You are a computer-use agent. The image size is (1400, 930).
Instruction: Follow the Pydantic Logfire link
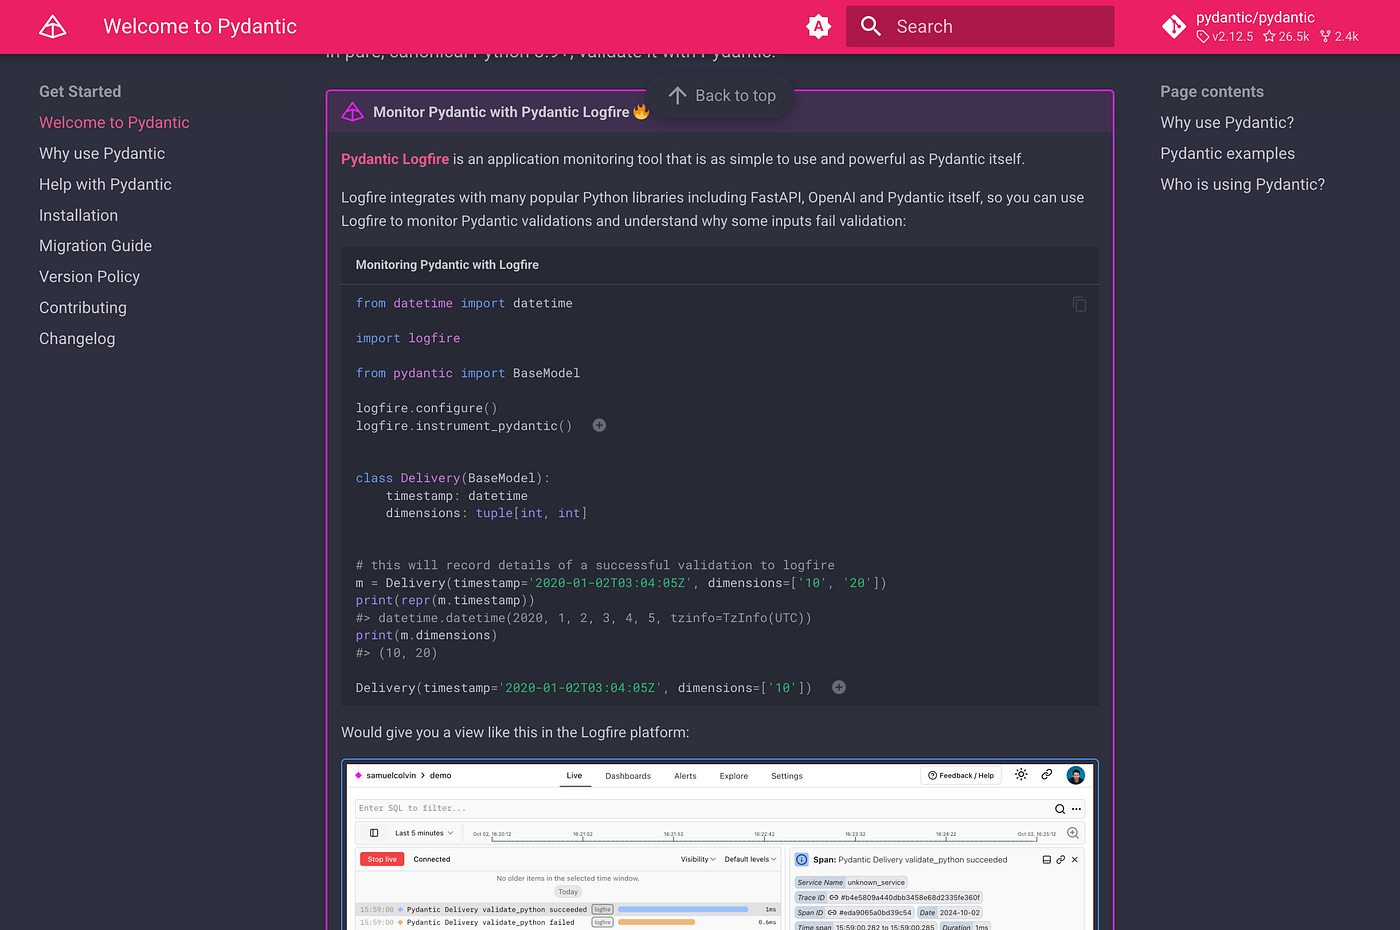point(395,159)
